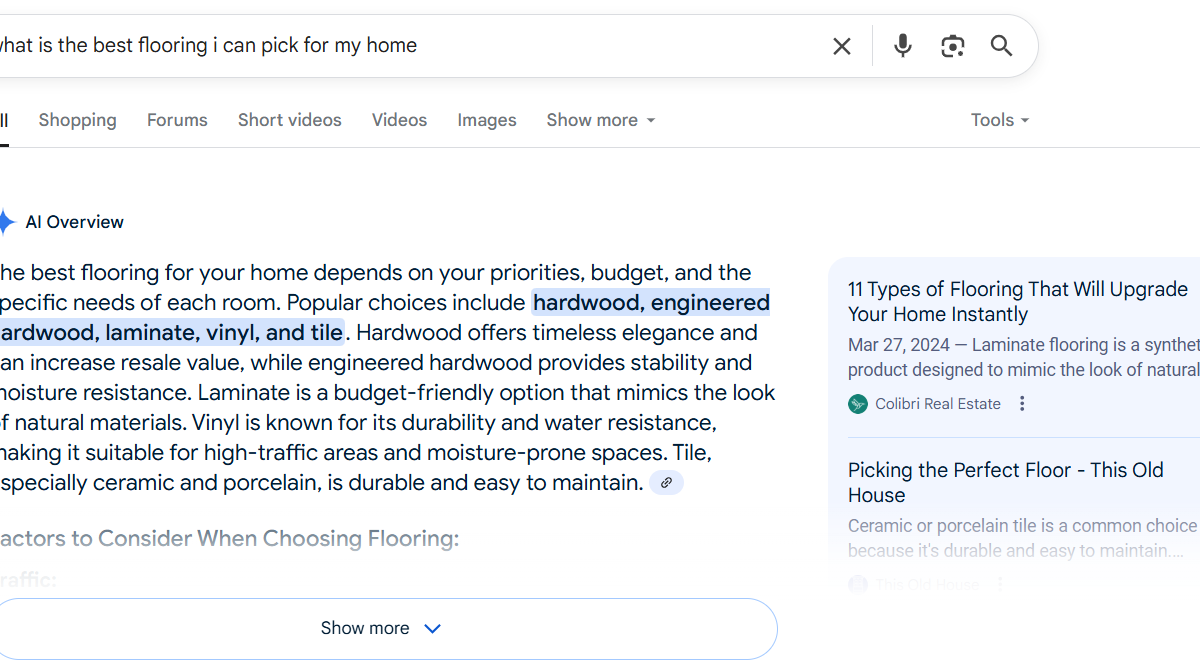Open Colibri Real Estate three-dot menu
Image resolution: width=1200 pixels, height=668 pixels.
coord(1022,404)
